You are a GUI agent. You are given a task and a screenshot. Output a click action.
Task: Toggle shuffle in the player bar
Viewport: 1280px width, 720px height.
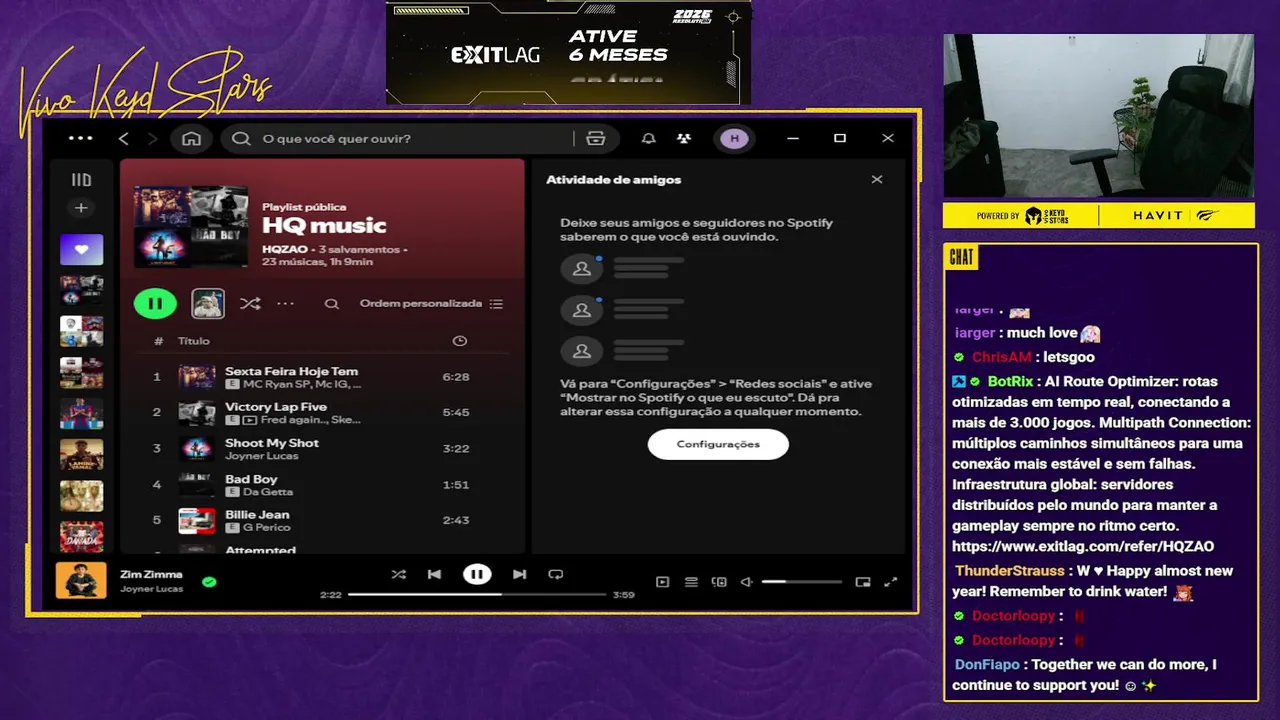[399, 574]
